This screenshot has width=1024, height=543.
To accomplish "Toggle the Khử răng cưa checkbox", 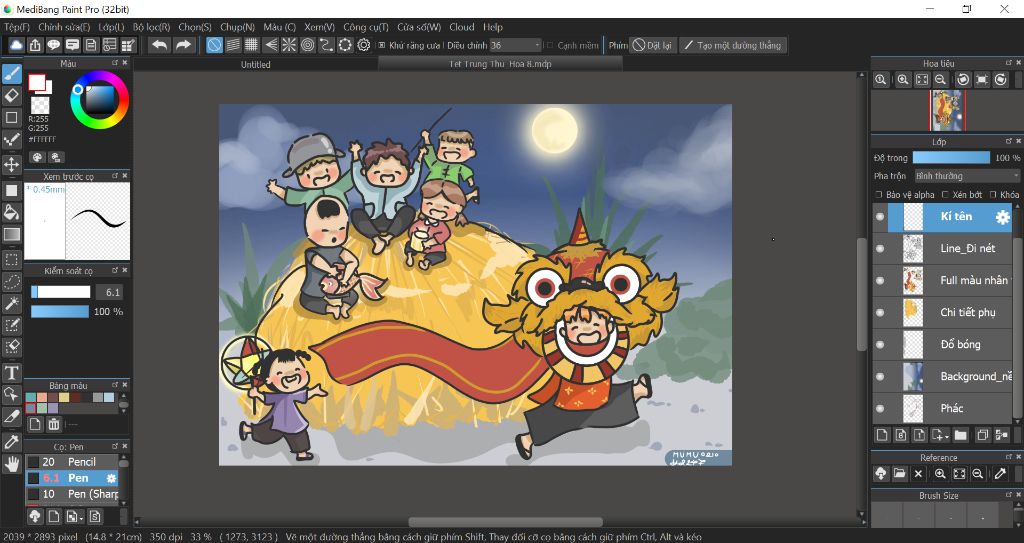I will [x=382, y=45].
